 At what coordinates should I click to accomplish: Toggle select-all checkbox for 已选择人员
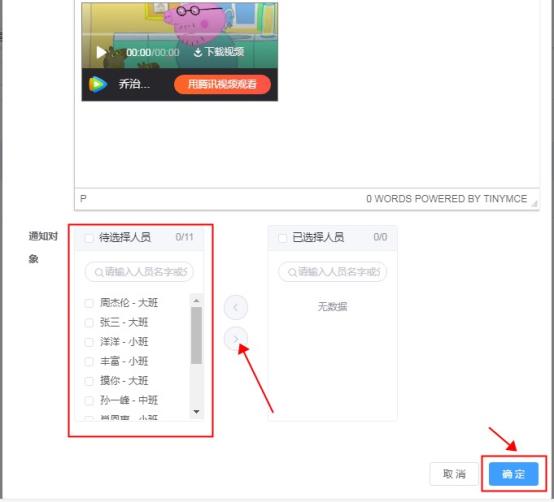coord(282,238)
